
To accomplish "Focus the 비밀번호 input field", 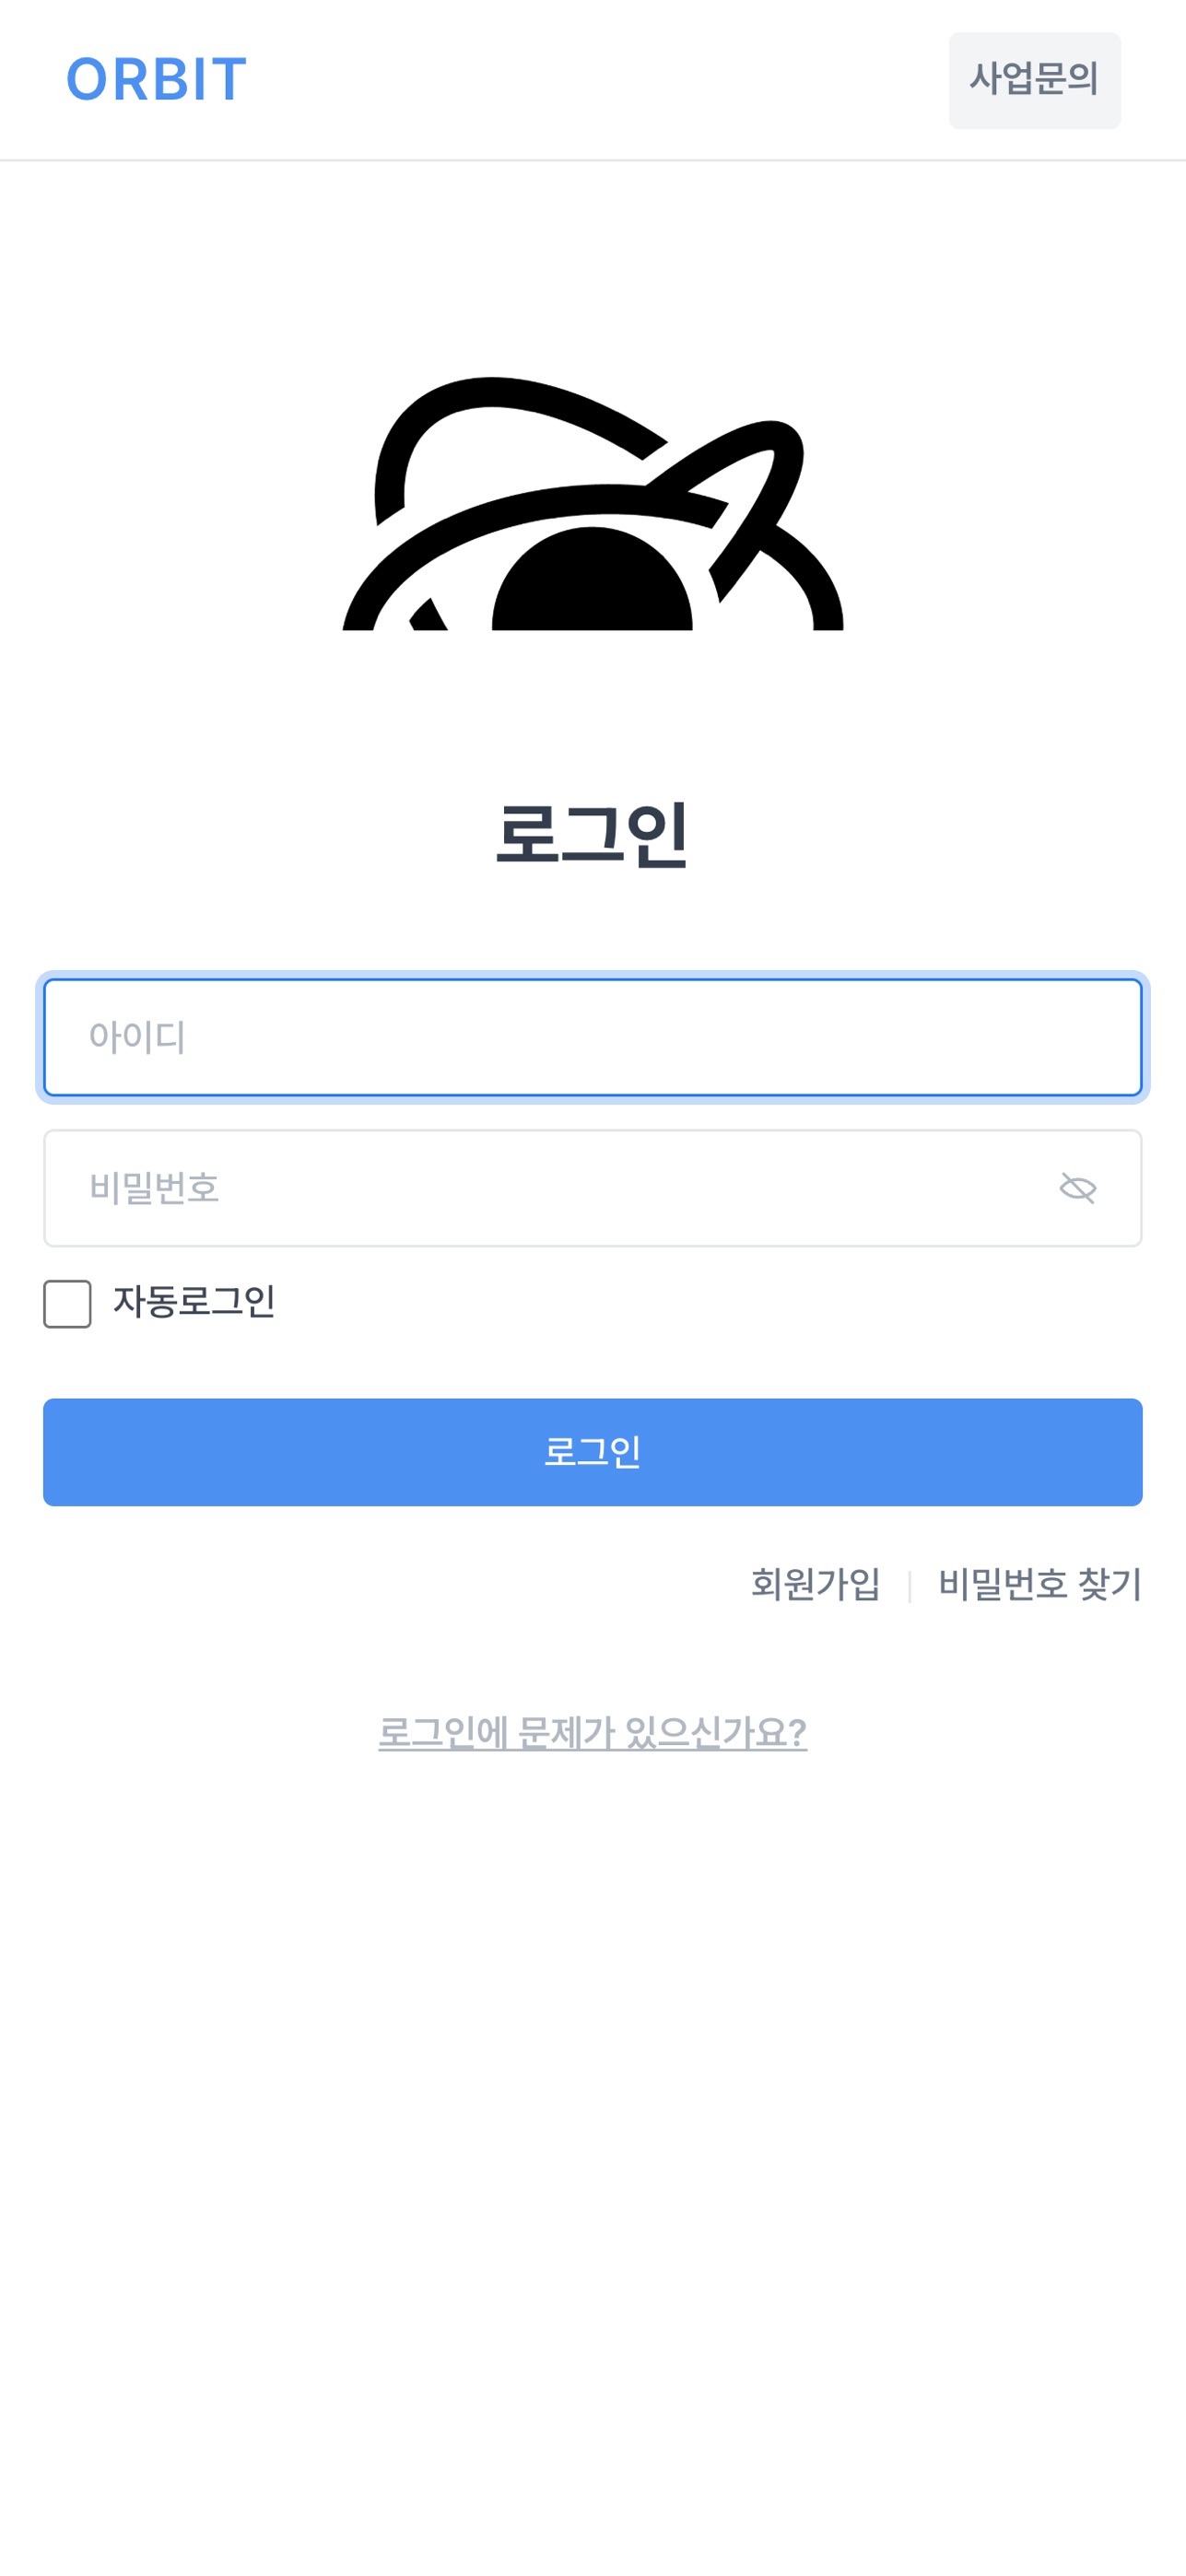I will (592, 1188).
